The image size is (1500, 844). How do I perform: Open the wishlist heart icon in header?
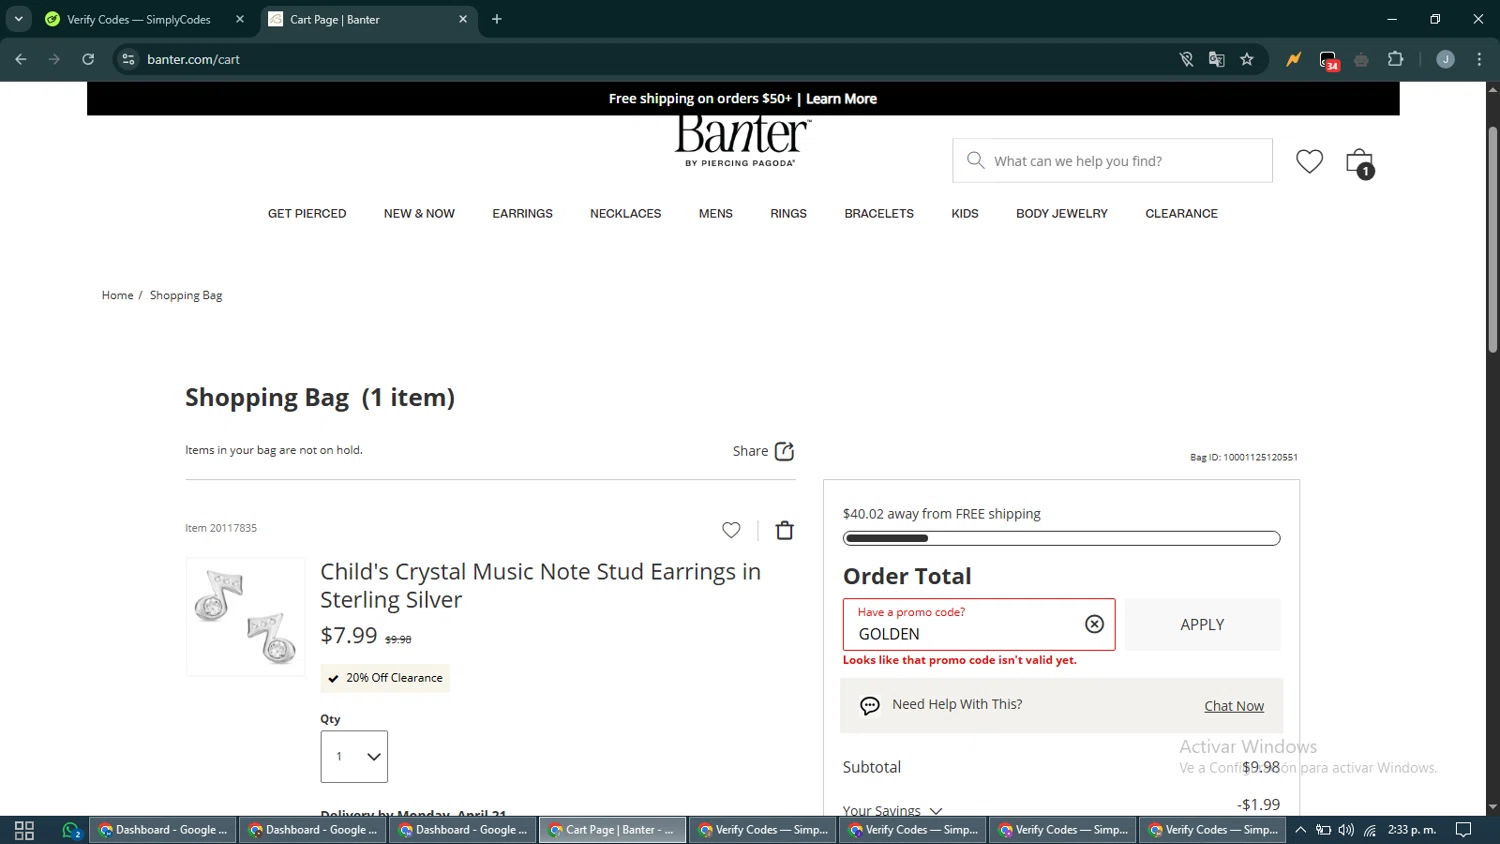1309,161
